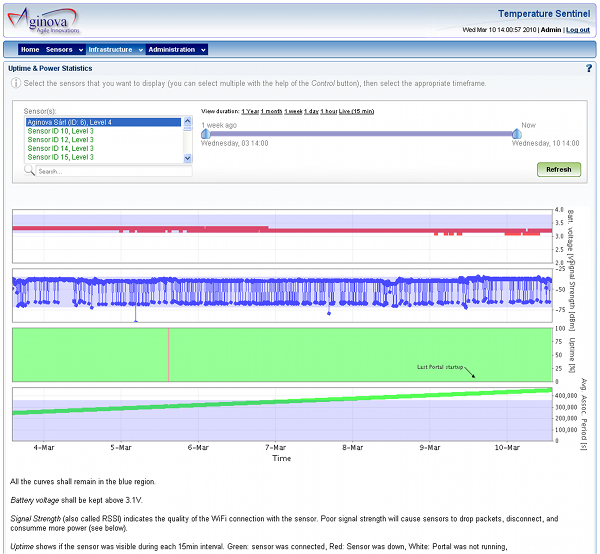
Task: Open the help question mark icon
Action: click(588, 68)
